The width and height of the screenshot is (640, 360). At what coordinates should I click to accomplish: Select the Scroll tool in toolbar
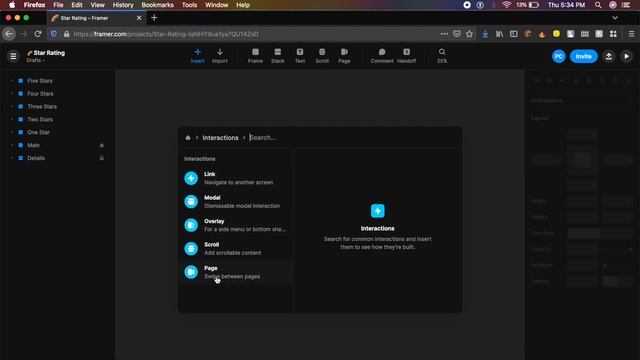tap(322, 56)
